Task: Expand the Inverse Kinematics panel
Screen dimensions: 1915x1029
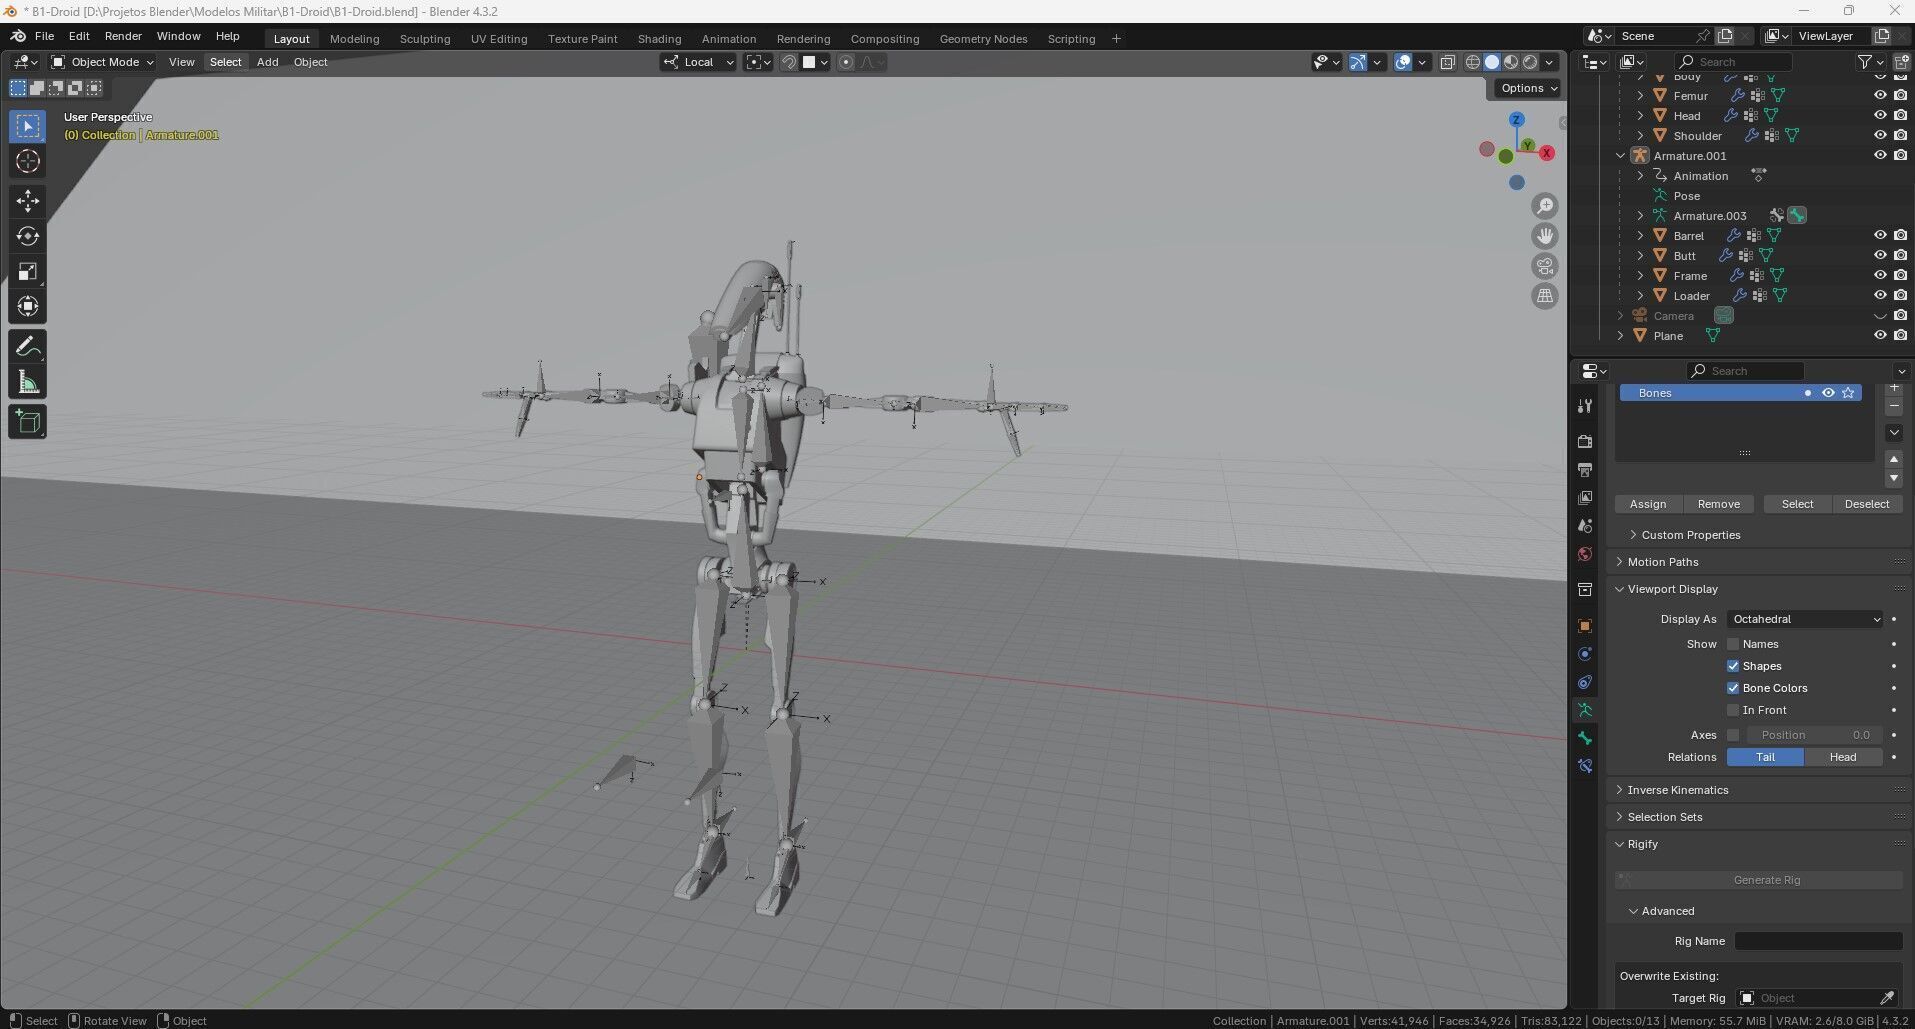Action: click(1678, 790)
